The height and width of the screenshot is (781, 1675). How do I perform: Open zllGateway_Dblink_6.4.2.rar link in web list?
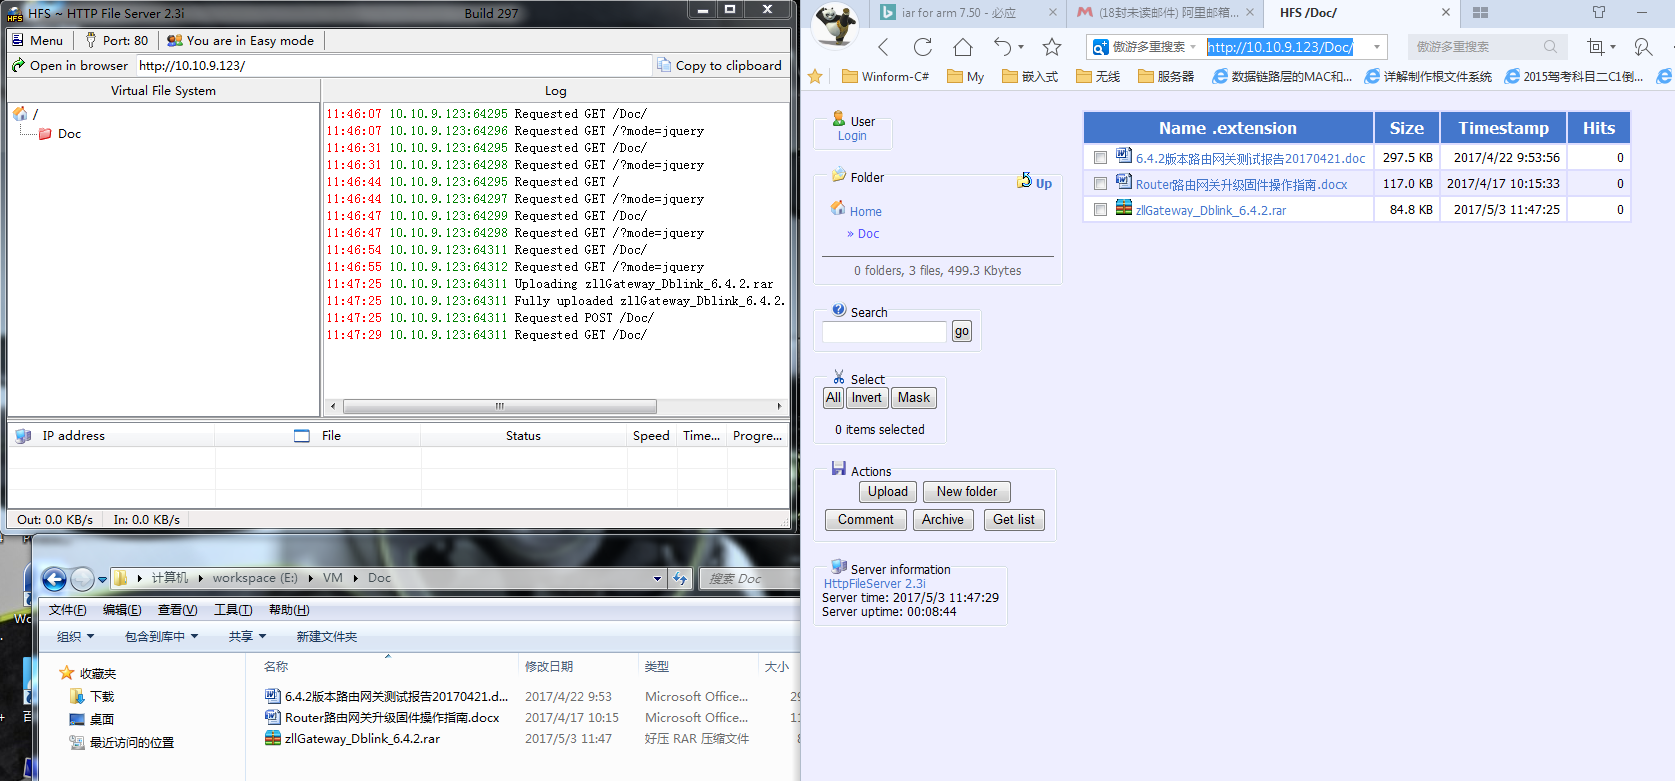pos(1210,211)
